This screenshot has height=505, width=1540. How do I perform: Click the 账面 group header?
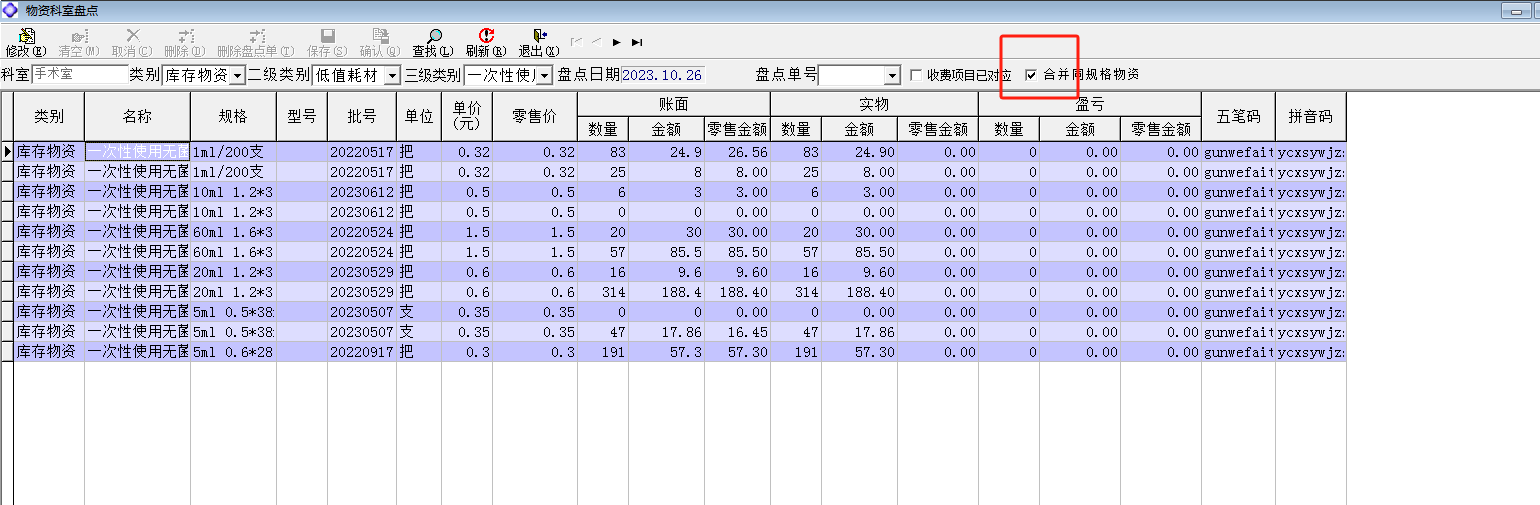click(674, 104)
